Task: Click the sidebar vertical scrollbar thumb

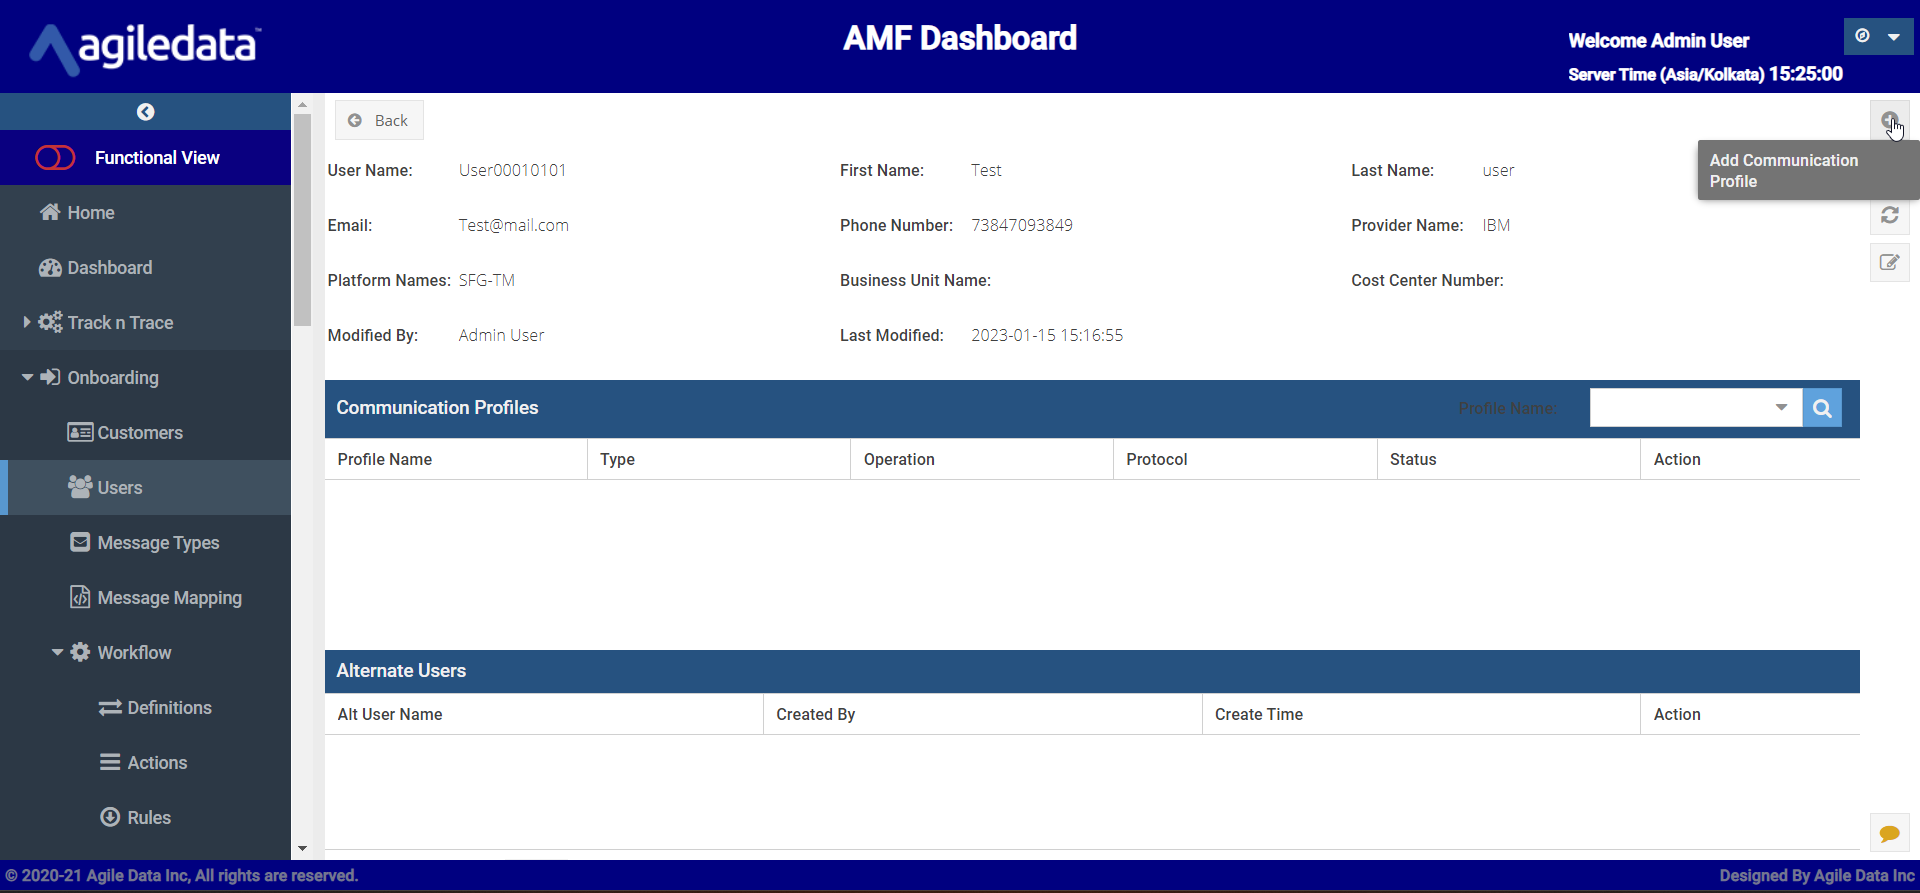Action: [x=302, y=220]
